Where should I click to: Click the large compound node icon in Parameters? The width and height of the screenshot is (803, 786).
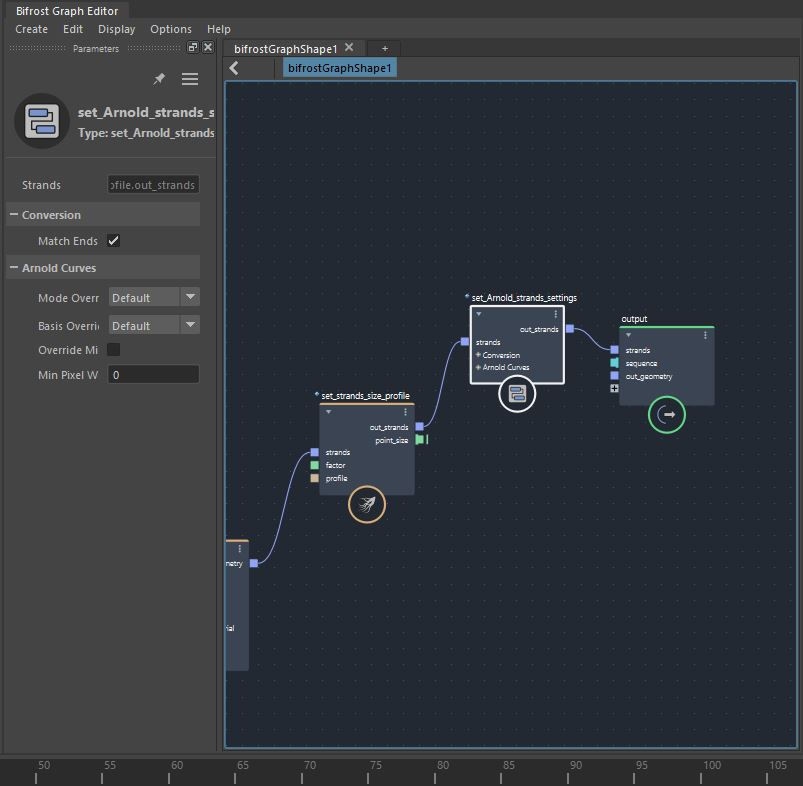point(42,121)
